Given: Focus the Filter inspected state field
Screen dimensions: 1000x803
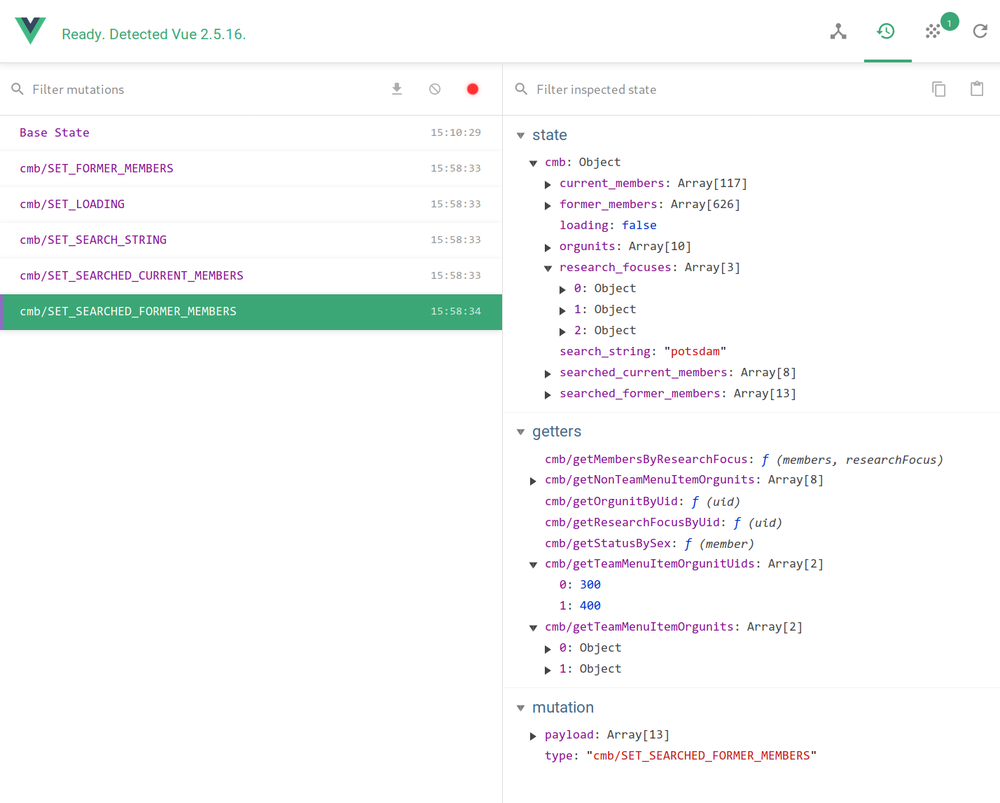Looking at the screenshot, I should (x=727, y=89).
